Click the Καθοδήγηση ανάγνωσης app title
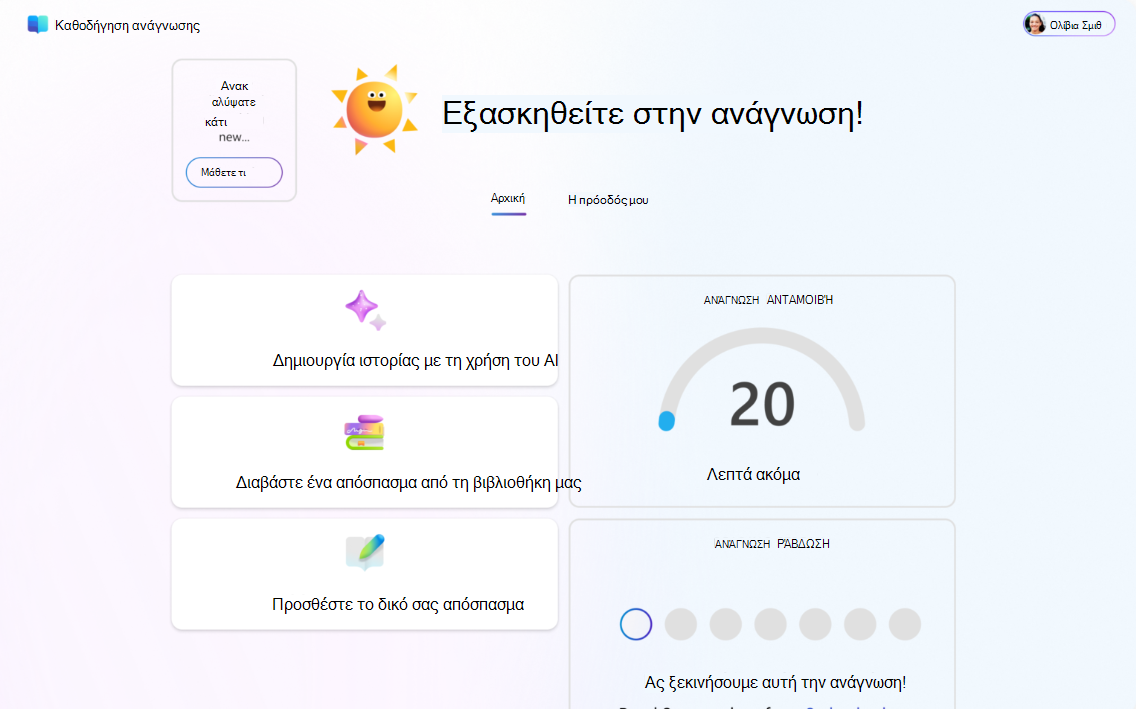The height and width of the screenshot is (709, 1136). 128,25
